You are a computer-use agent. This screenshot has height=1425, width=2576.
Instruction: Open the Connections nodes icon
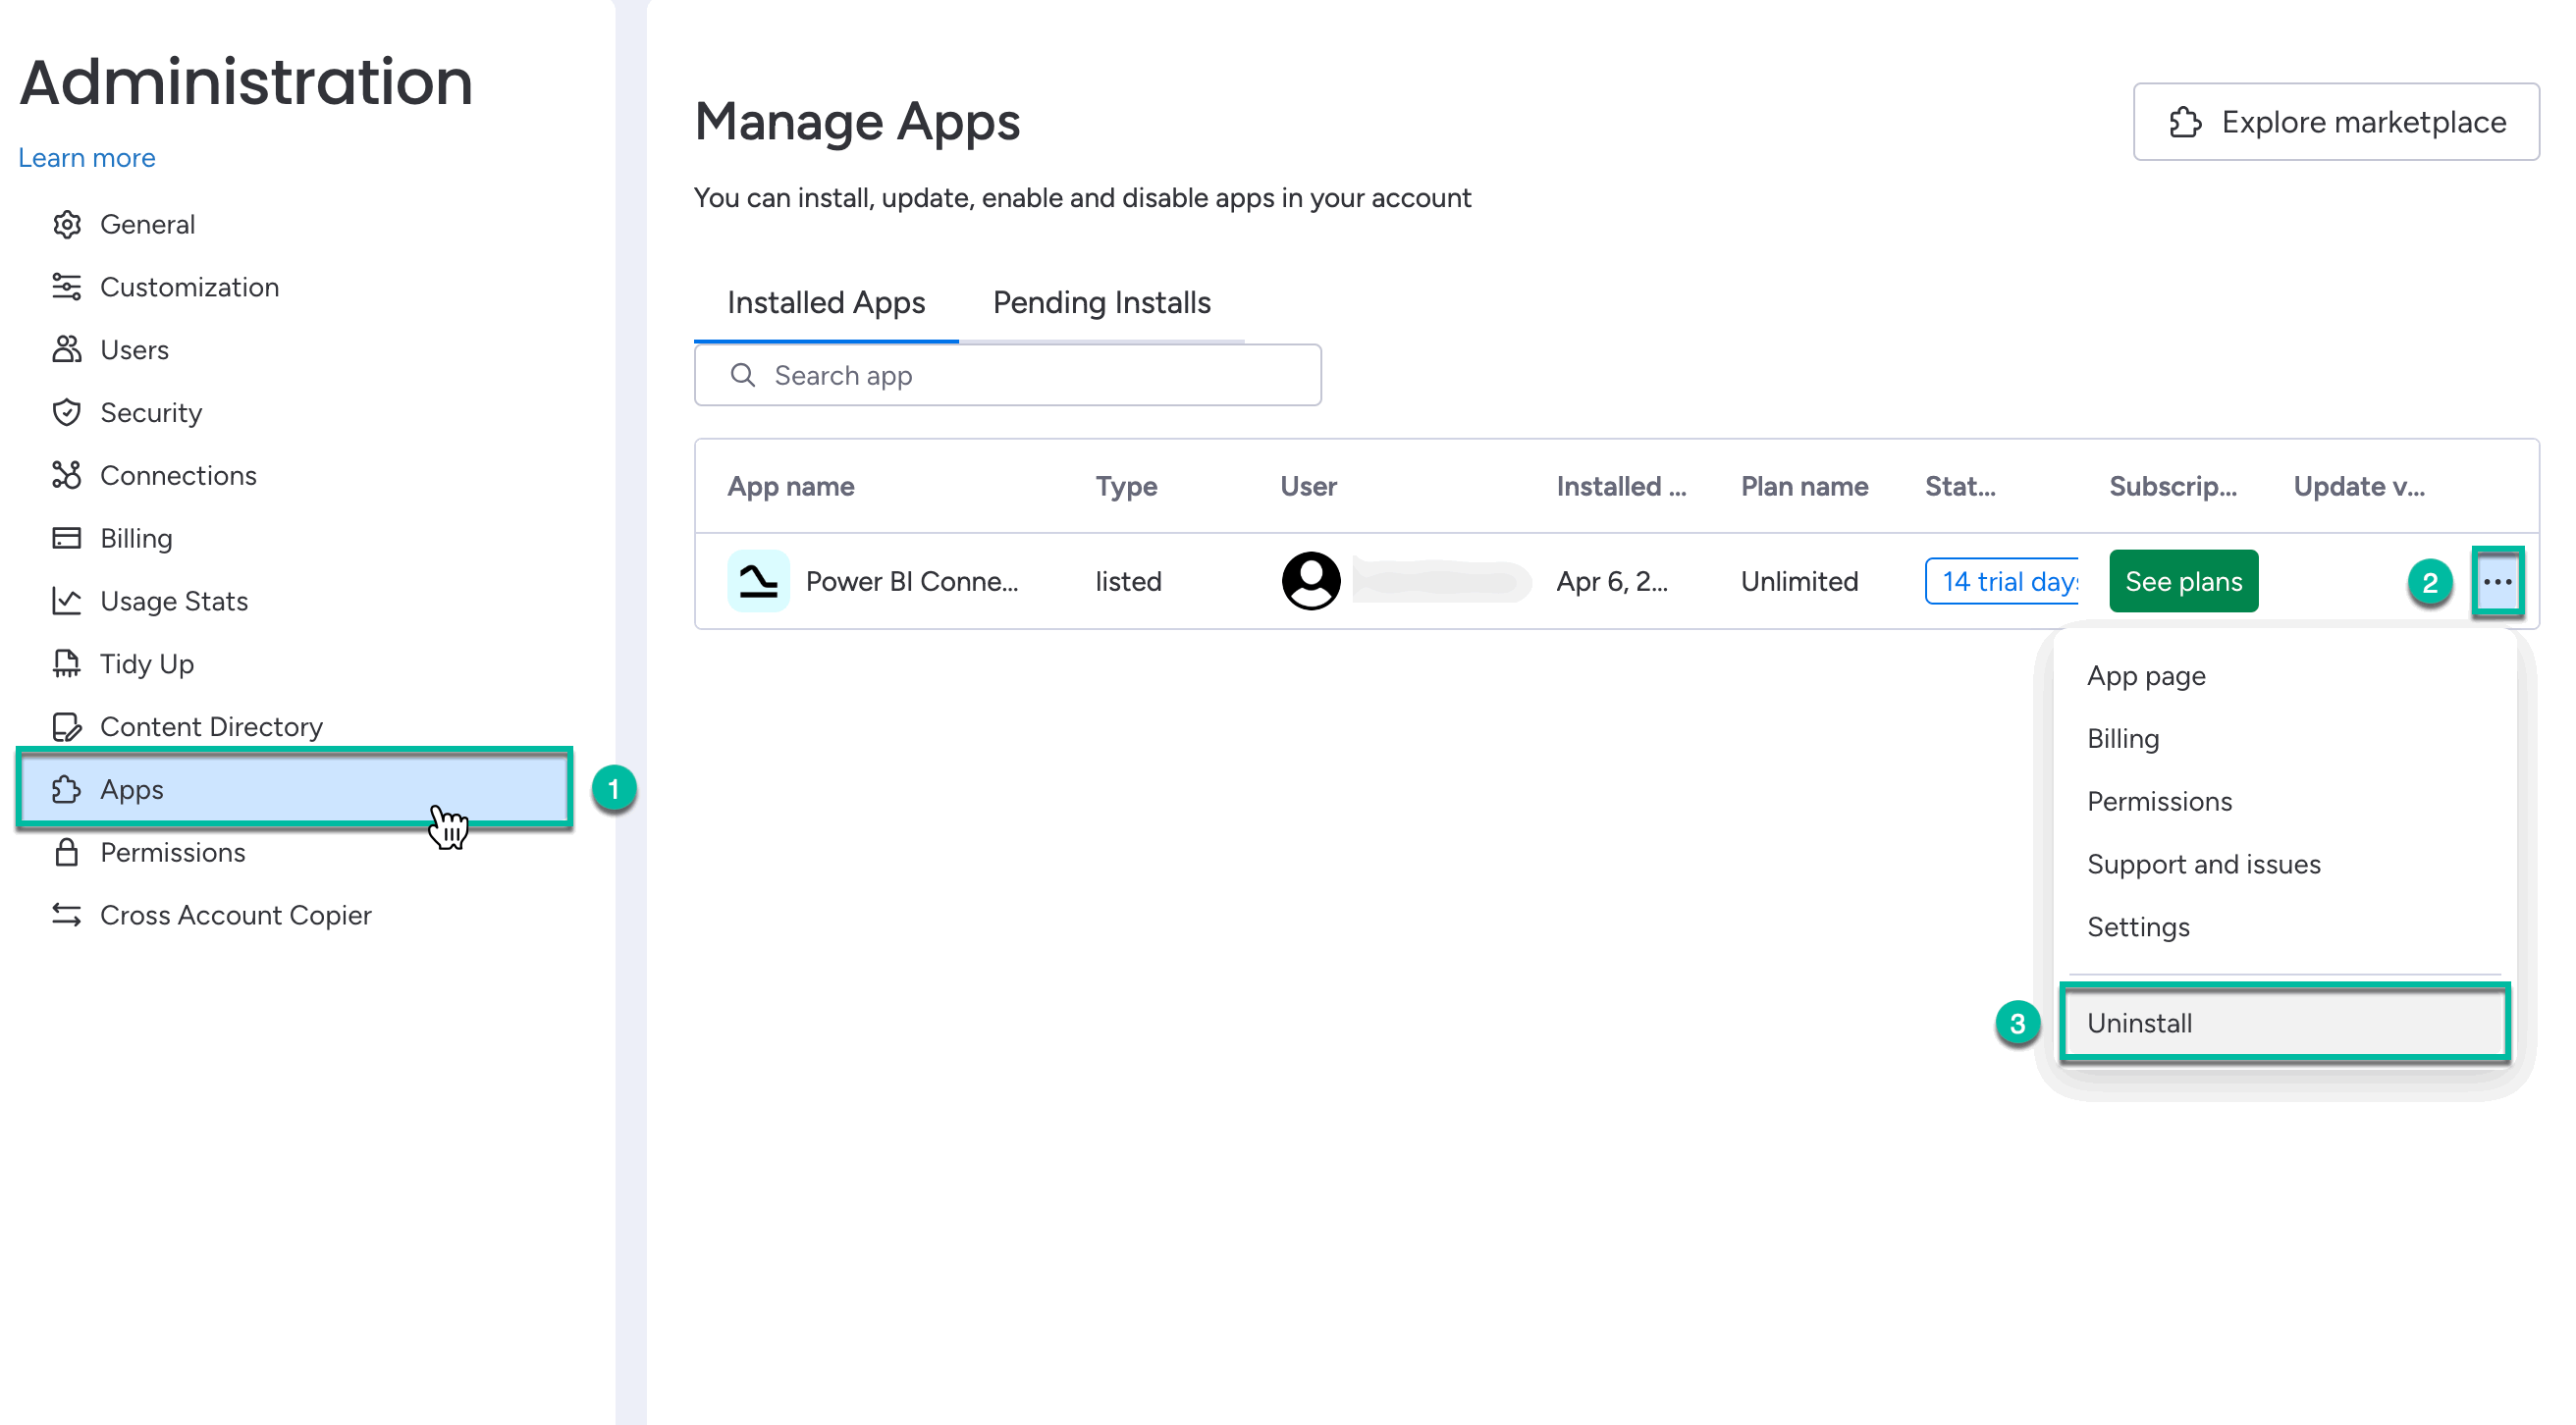click(x=66, y=475)
